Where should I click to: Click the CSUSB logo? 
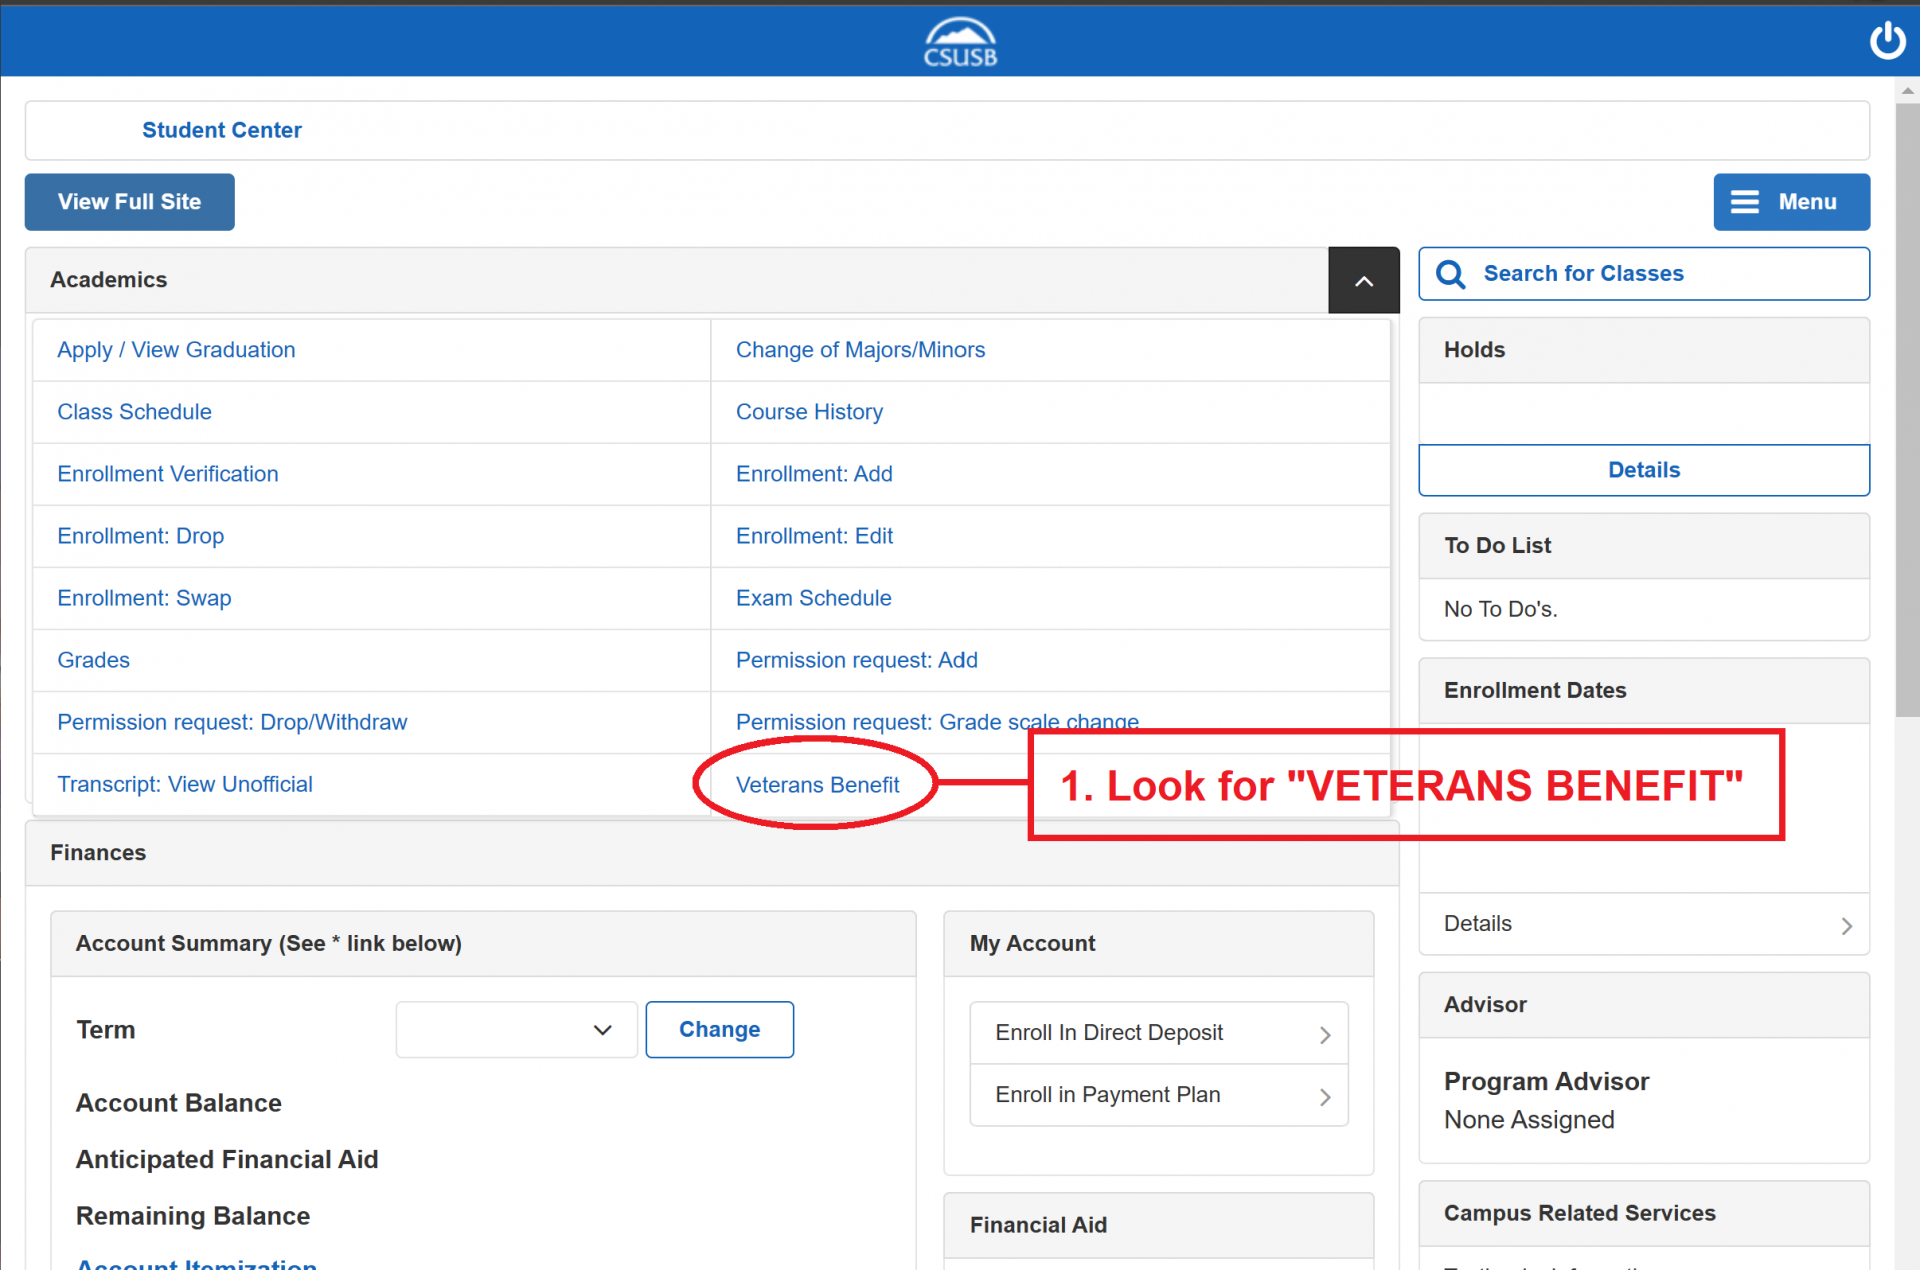[x=960, y=42]
